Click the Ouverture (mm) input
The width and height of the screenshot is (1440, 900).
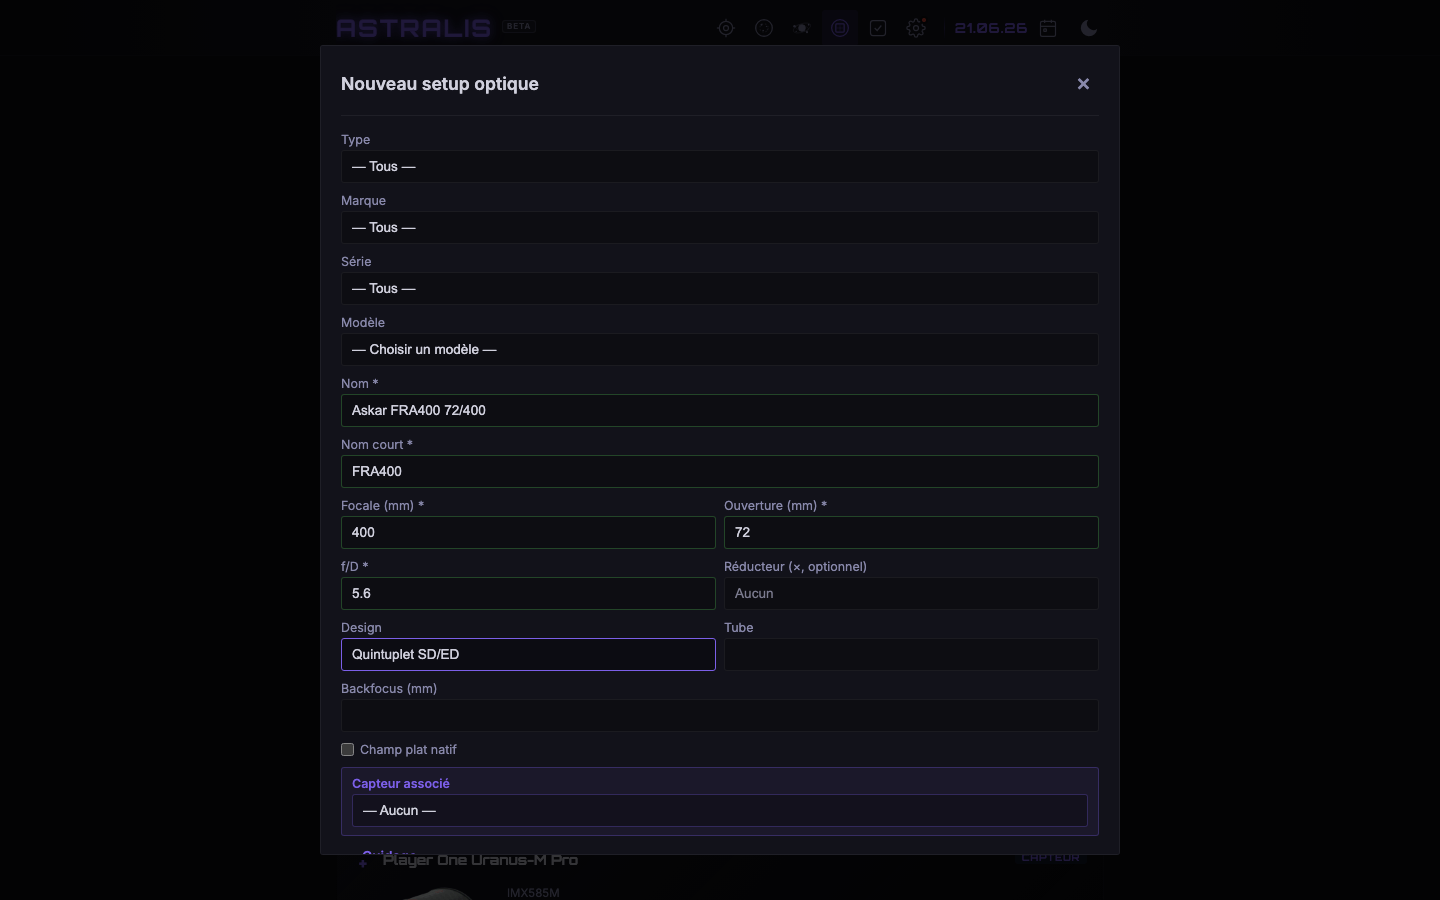(911, 533)
